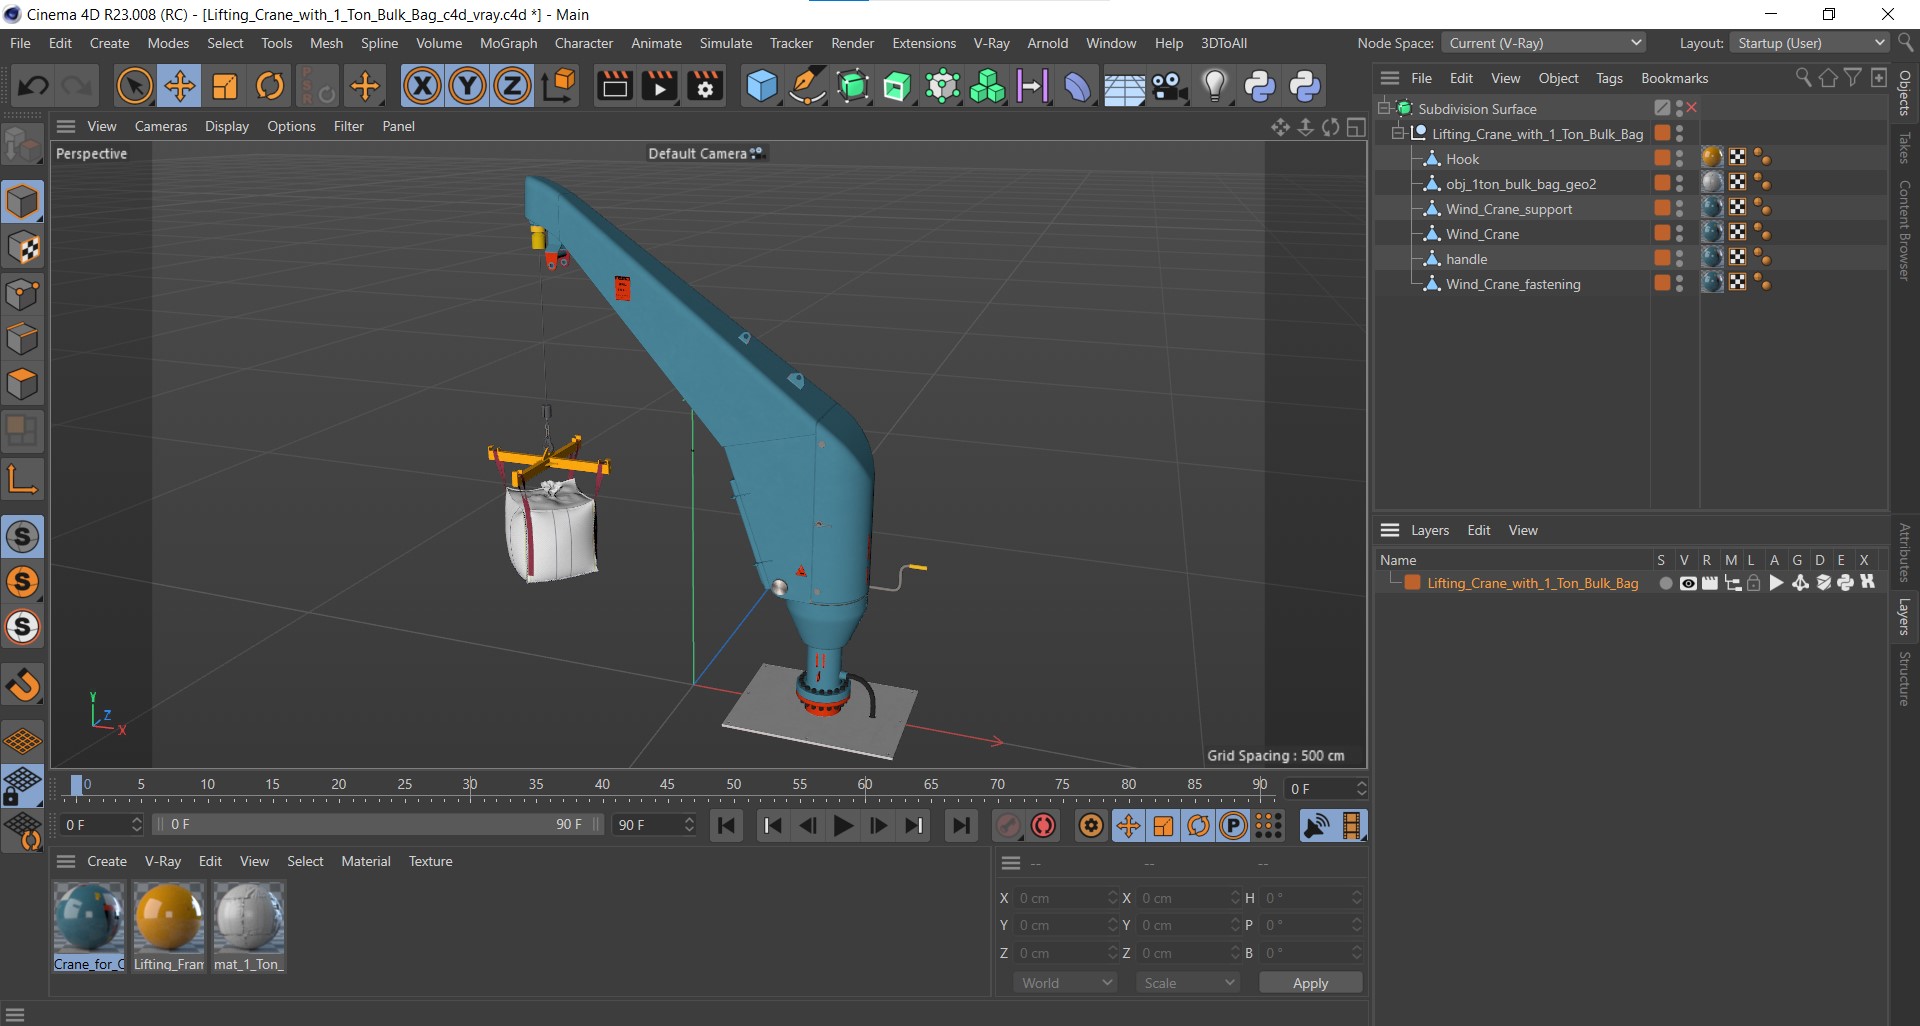
Task: Click the Apply button
Action: (1310, 983)
